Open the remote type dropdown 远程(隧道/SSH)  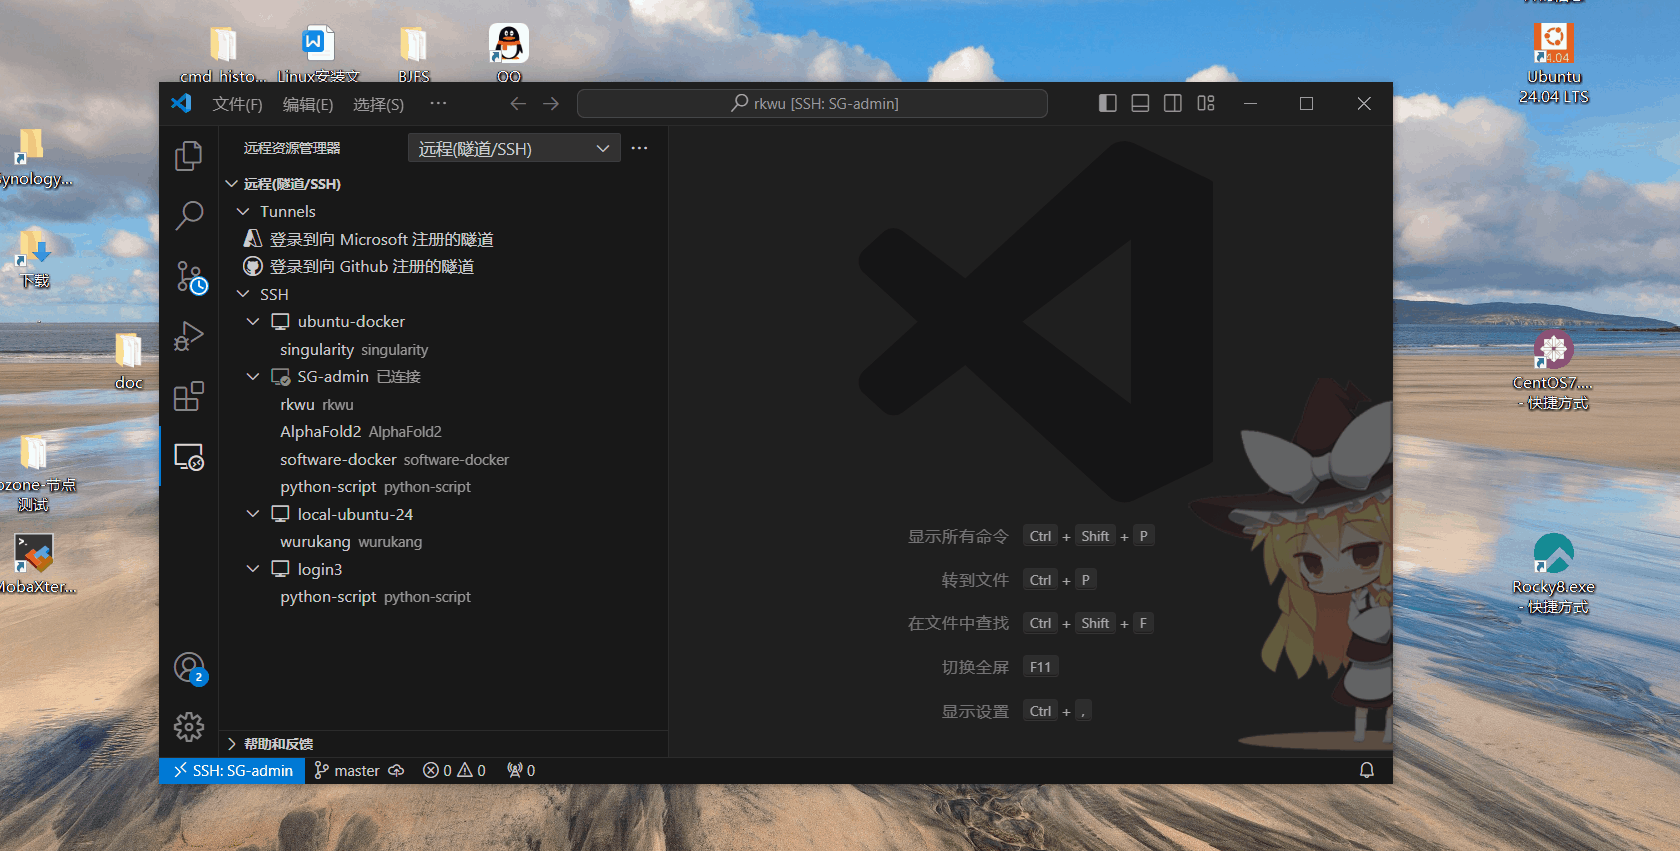coord(514,148)
